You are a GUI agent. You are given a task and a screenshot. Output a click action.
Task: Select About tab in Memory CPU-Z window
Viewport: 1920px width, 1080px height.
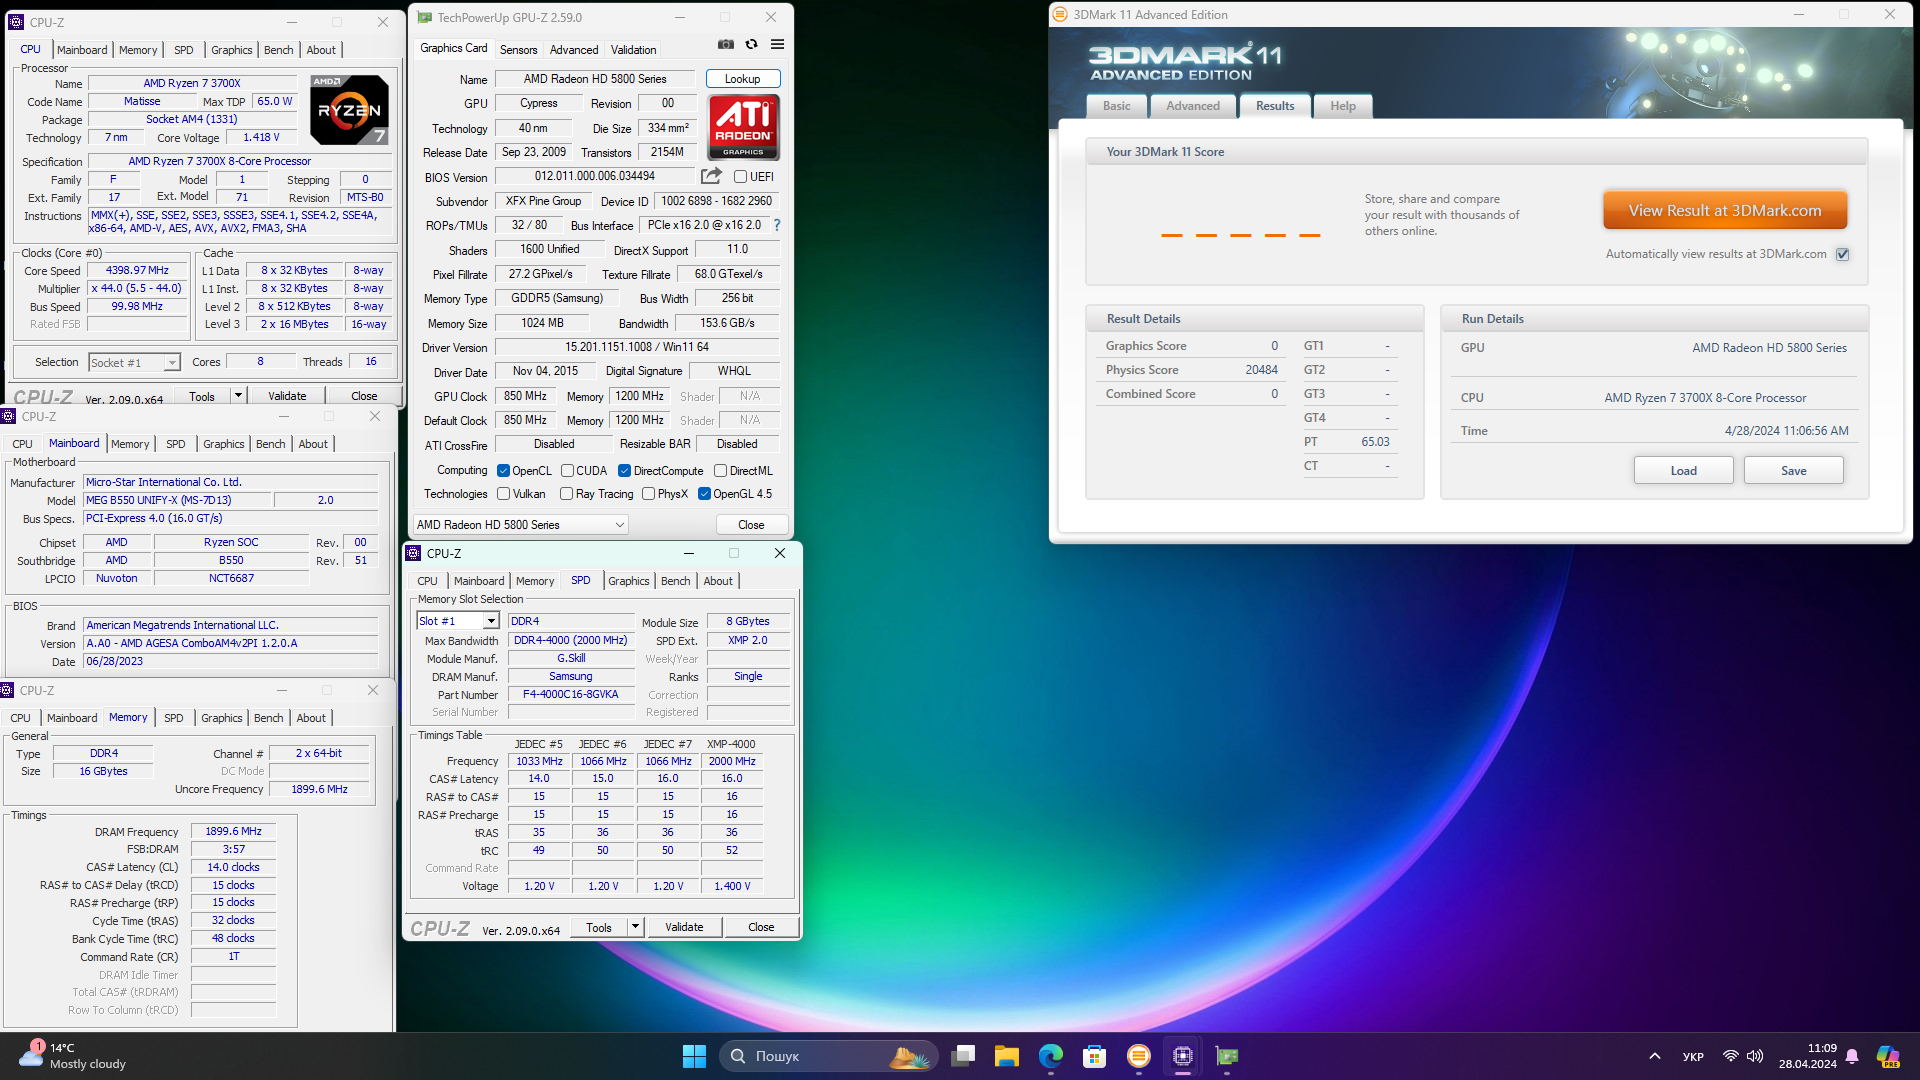click(x=311, y=718)
